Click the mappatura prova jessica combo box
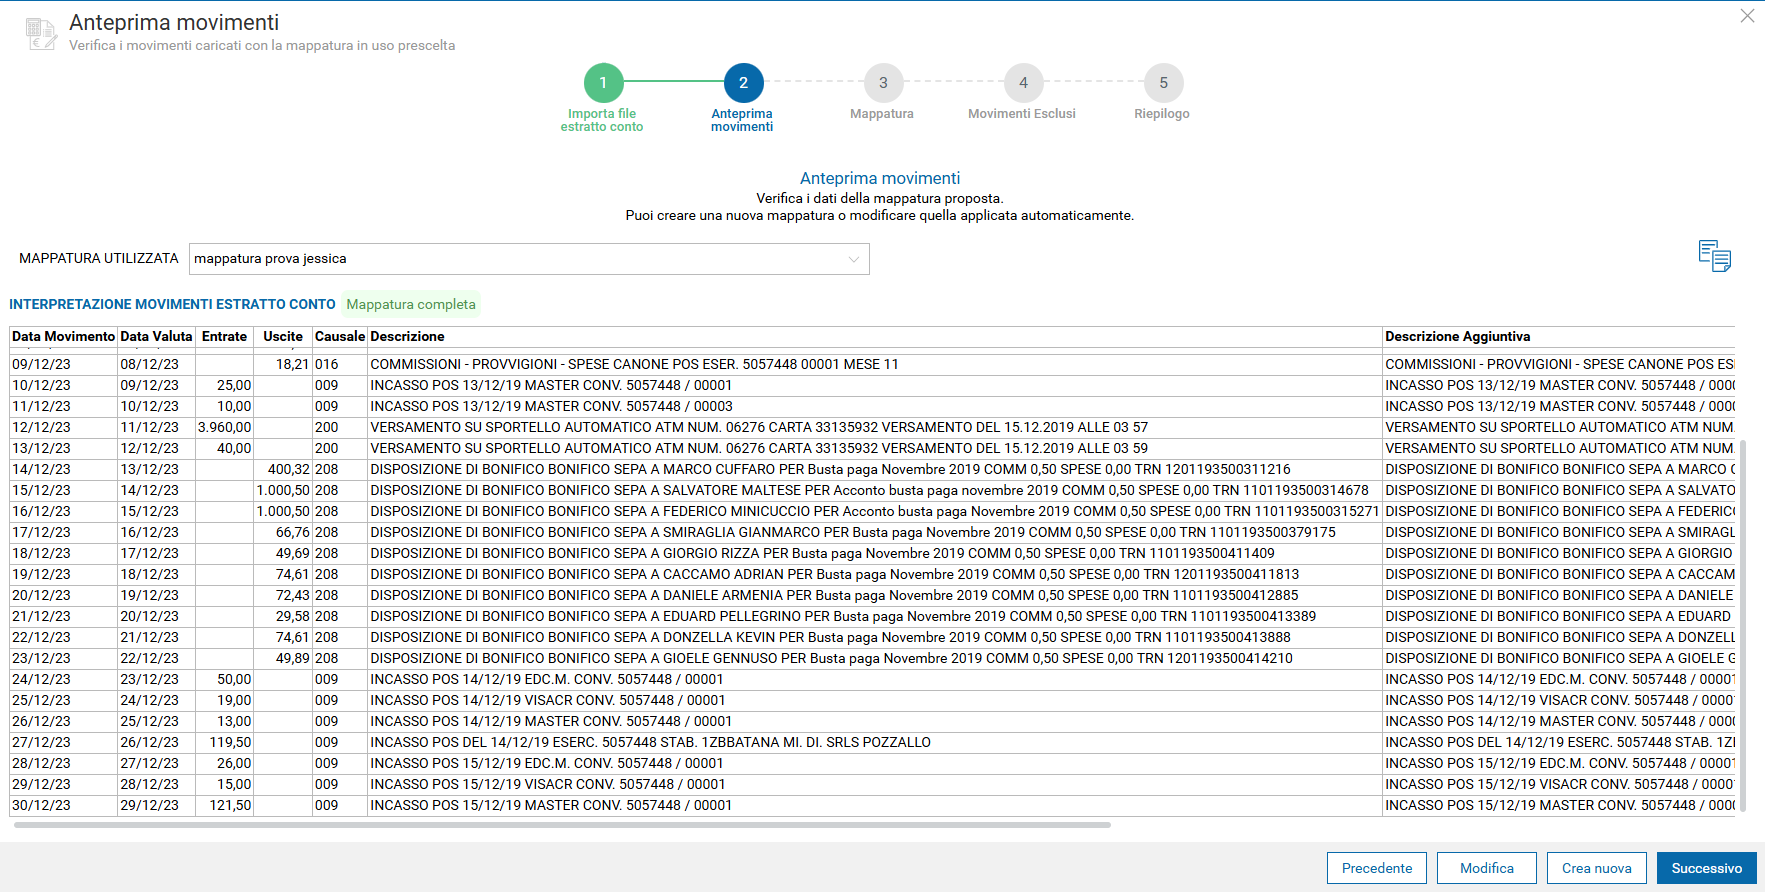The height and width of the screenshot is (892, 1765). point(529,259)
